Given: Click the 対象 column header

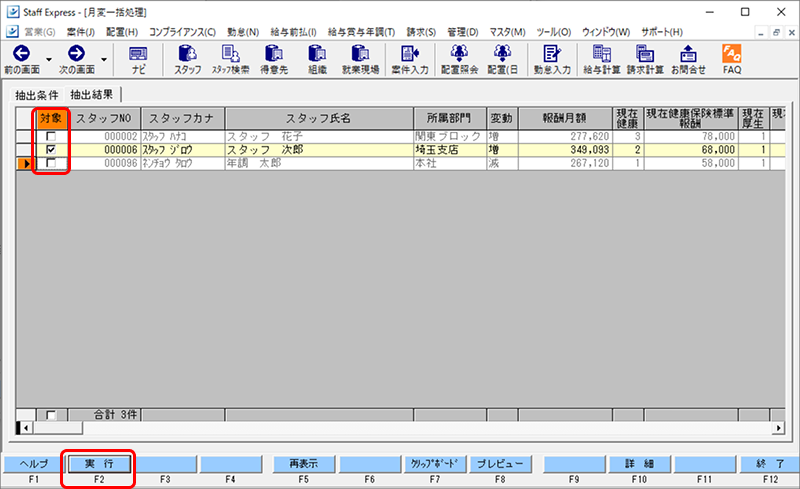Looking at the screenshot, I should pyautogui.click(x=52, y=118).
